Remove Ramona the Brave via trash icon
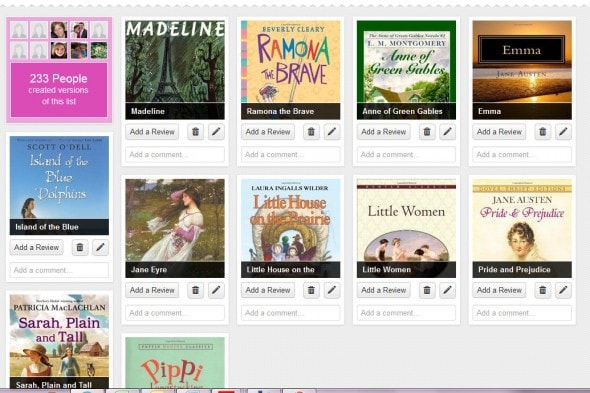 tap(311, 132)
